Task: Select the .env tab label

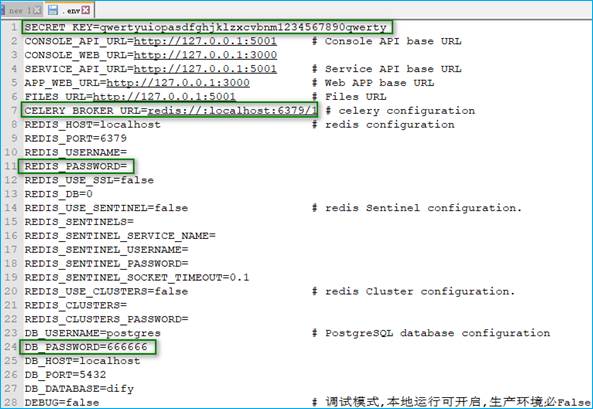Action: point(71,11)
